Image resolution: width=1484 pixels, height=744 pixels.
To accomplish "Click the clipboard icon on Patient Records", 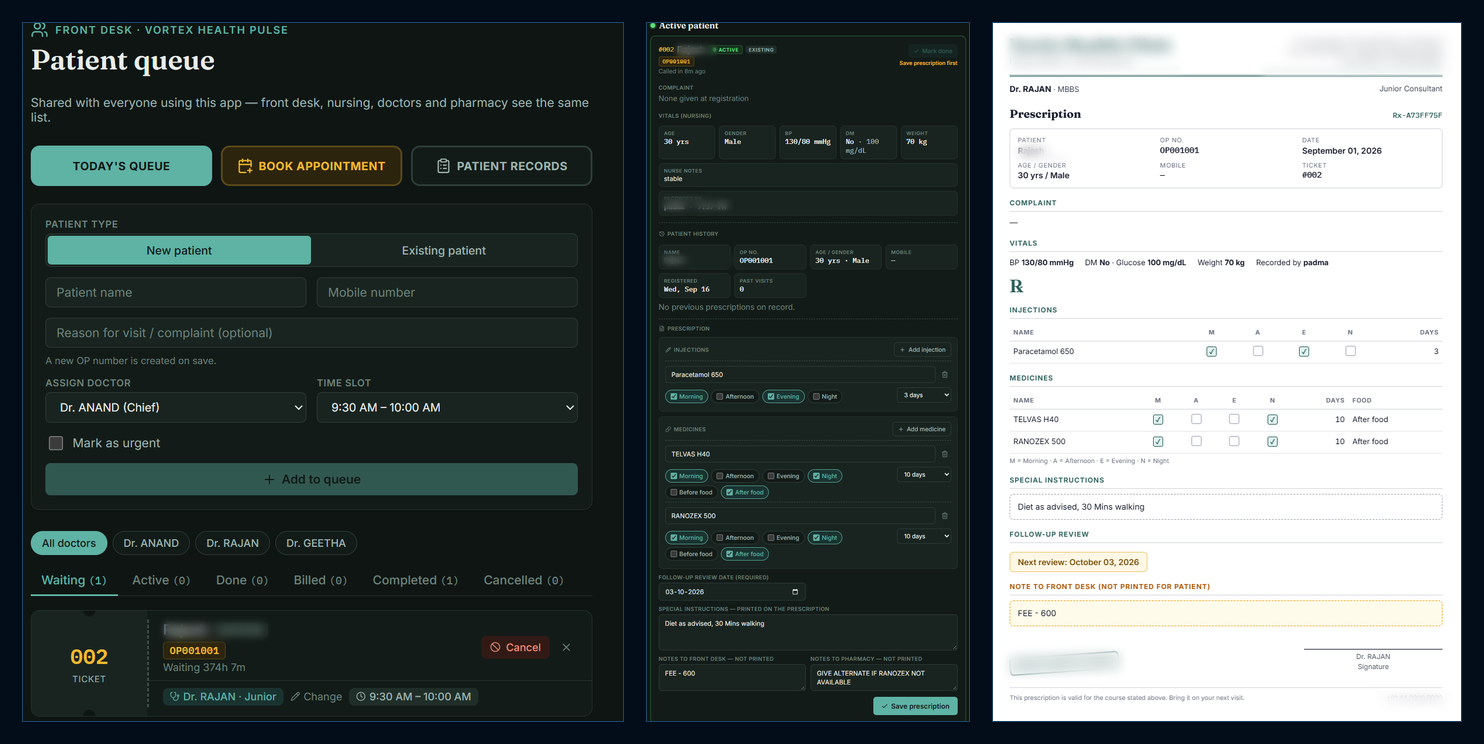I will [x=443, y=166].
